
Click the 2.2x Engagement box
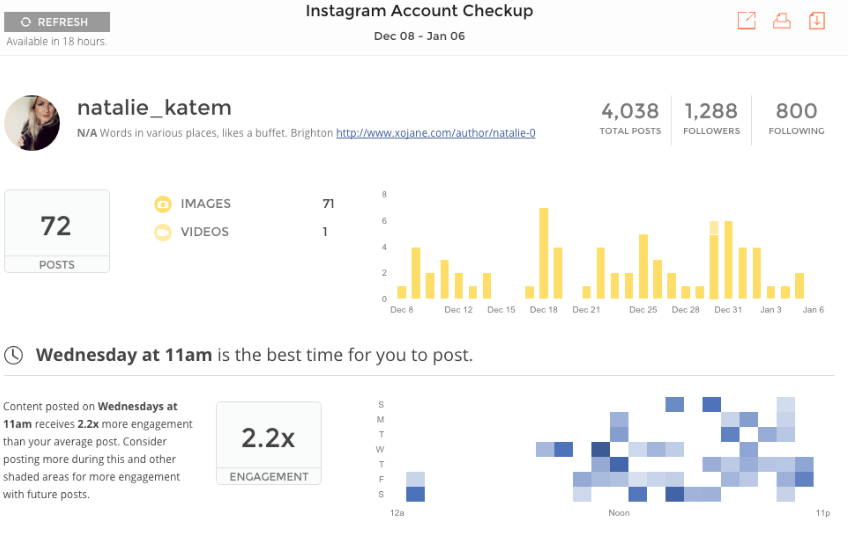269,443
